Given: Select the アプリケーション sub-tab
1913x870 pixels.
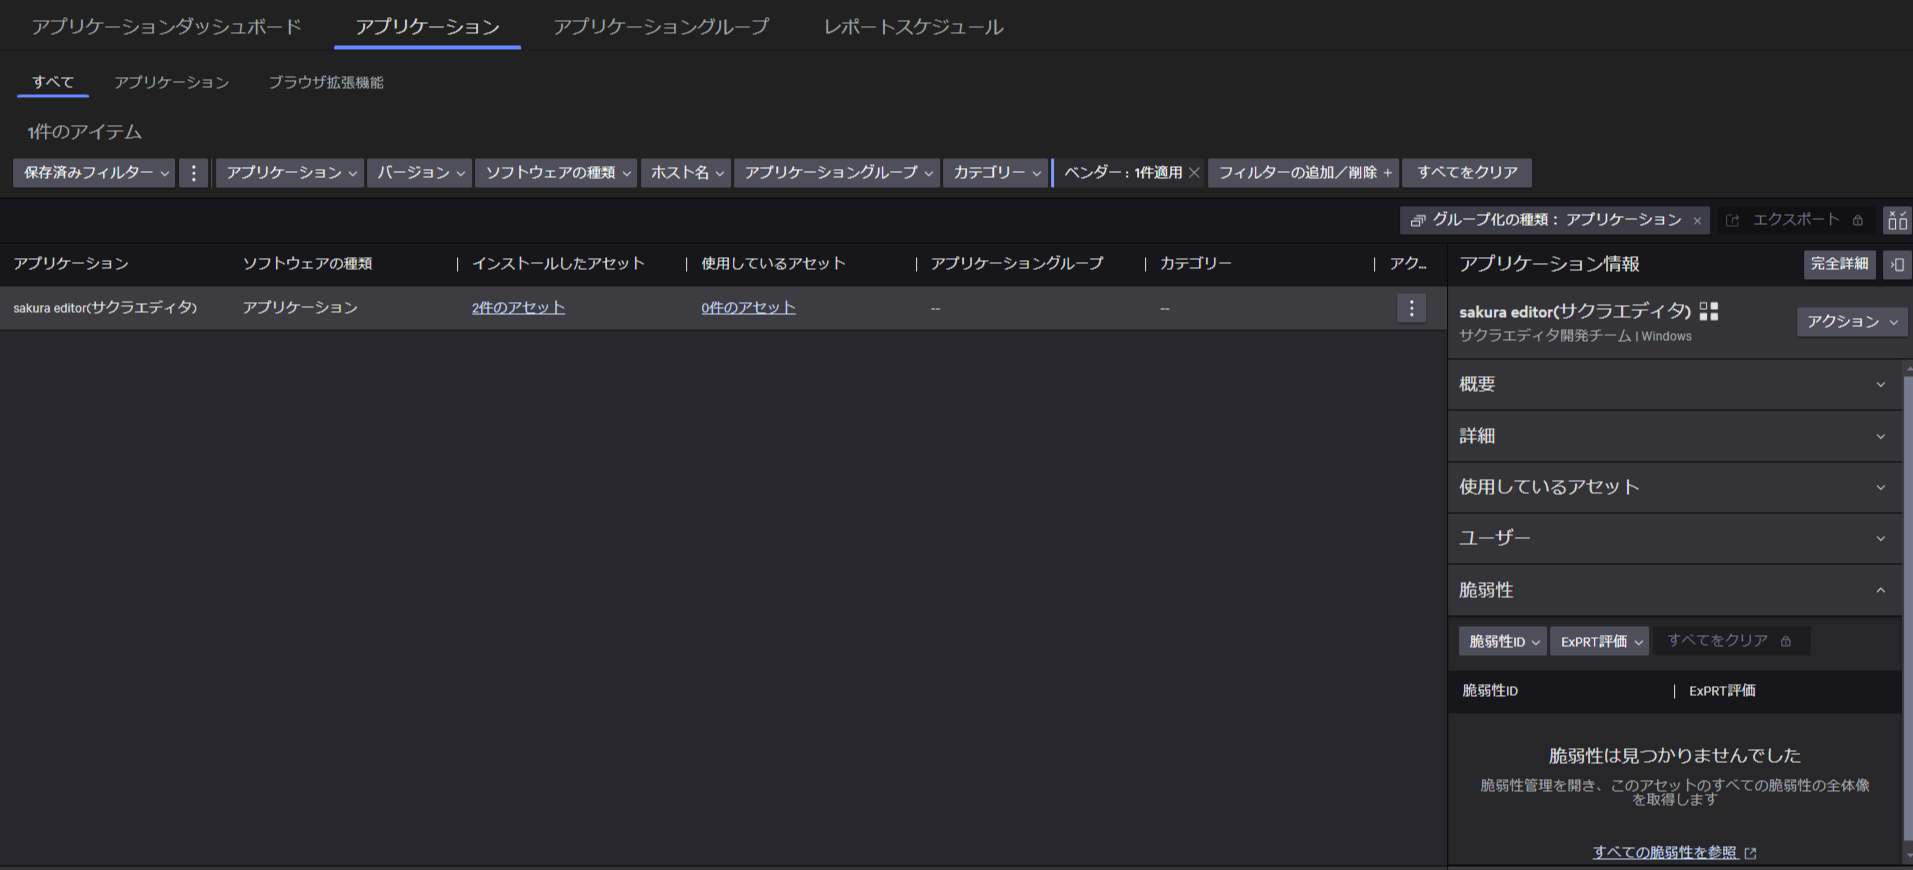Looking at the screenshot, I should [x=171, y=82].
